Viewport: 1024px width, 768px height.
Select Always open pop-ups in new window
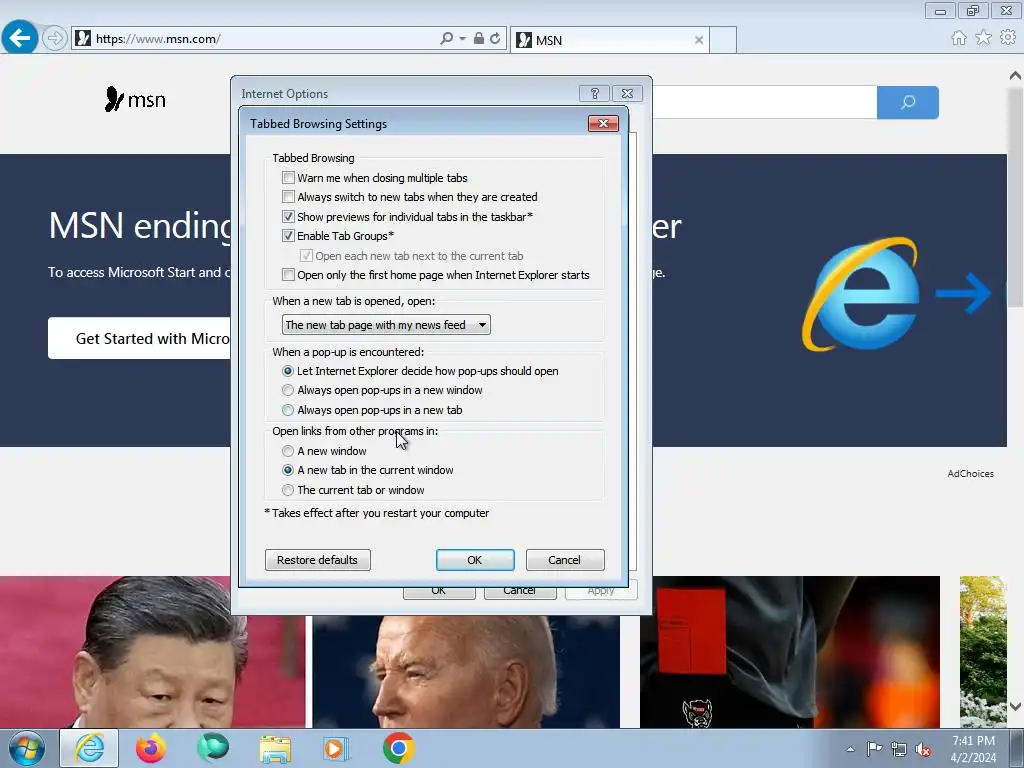(287, 390)
